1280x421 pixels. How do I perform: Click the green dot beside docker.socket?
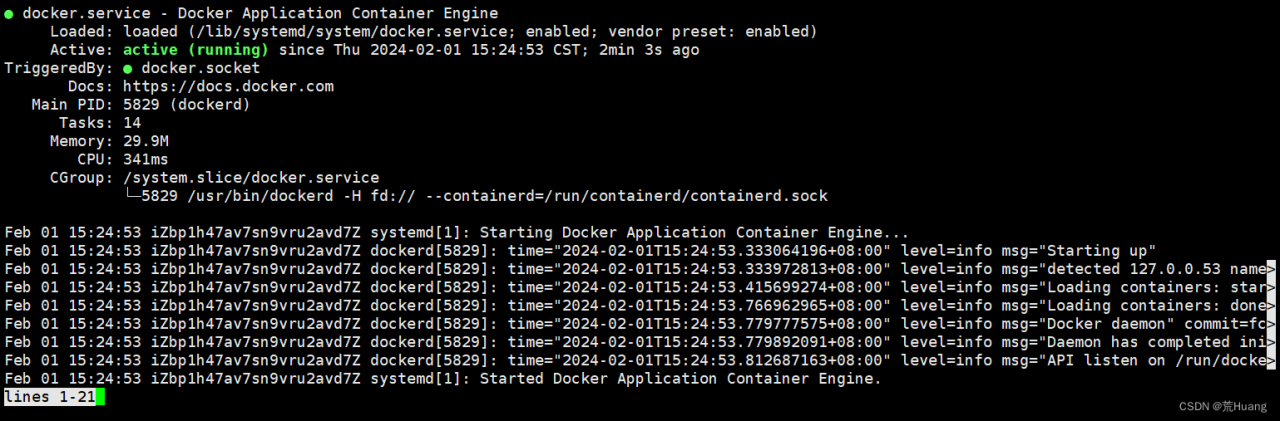point(128,69)
